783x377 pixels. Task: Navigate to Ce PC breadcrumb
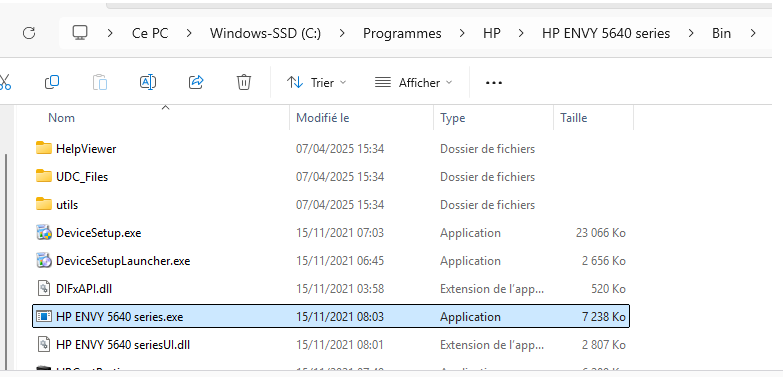click(150, 33)
